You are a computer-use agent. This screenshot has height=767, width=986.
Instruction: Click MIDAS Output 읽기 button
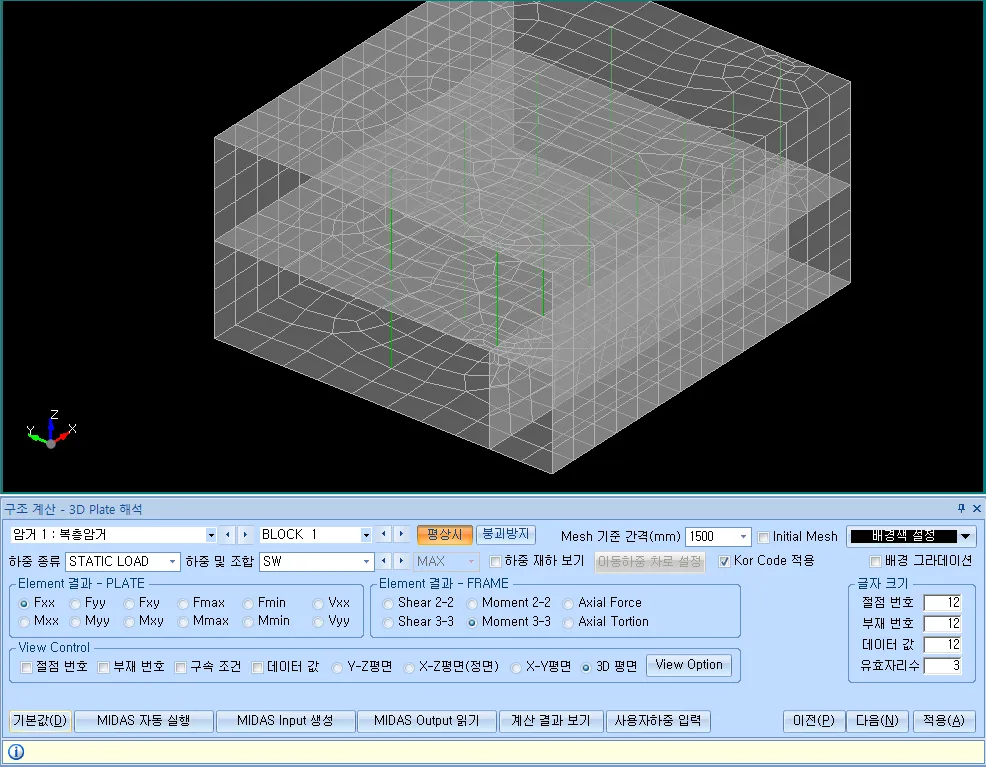pos(426,720)
